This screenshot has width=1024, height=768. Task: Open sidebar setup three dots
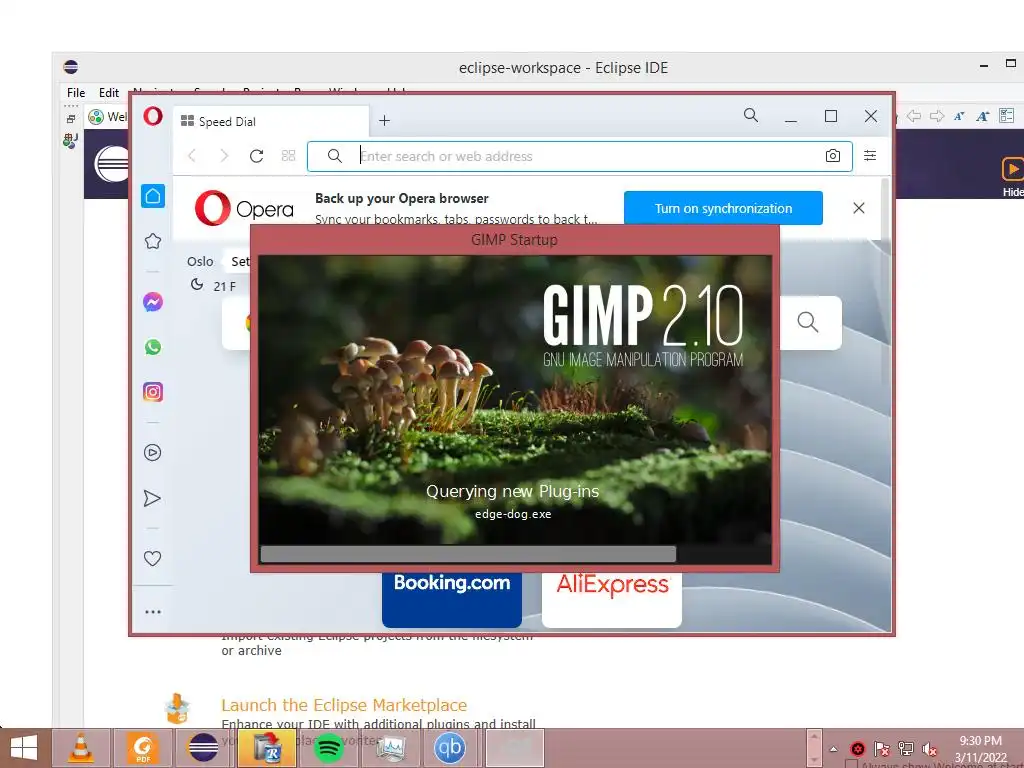(x=153, y=612)
